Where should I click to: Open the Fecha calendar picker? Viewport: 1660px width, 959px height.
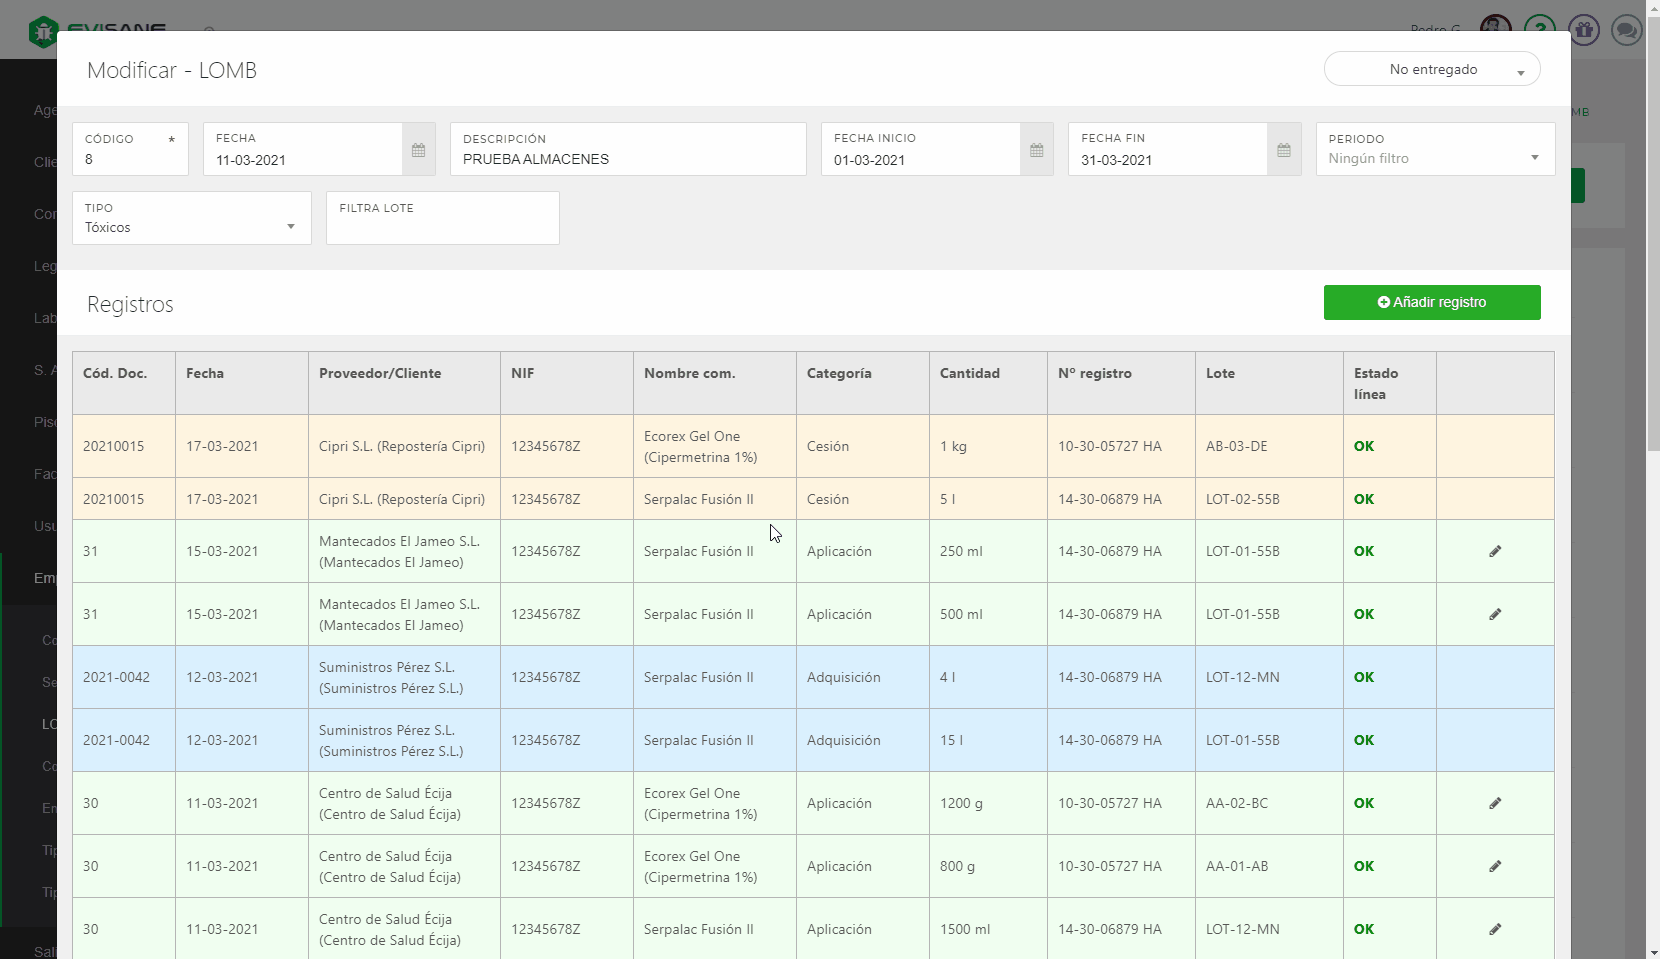(x=418, y=150)
